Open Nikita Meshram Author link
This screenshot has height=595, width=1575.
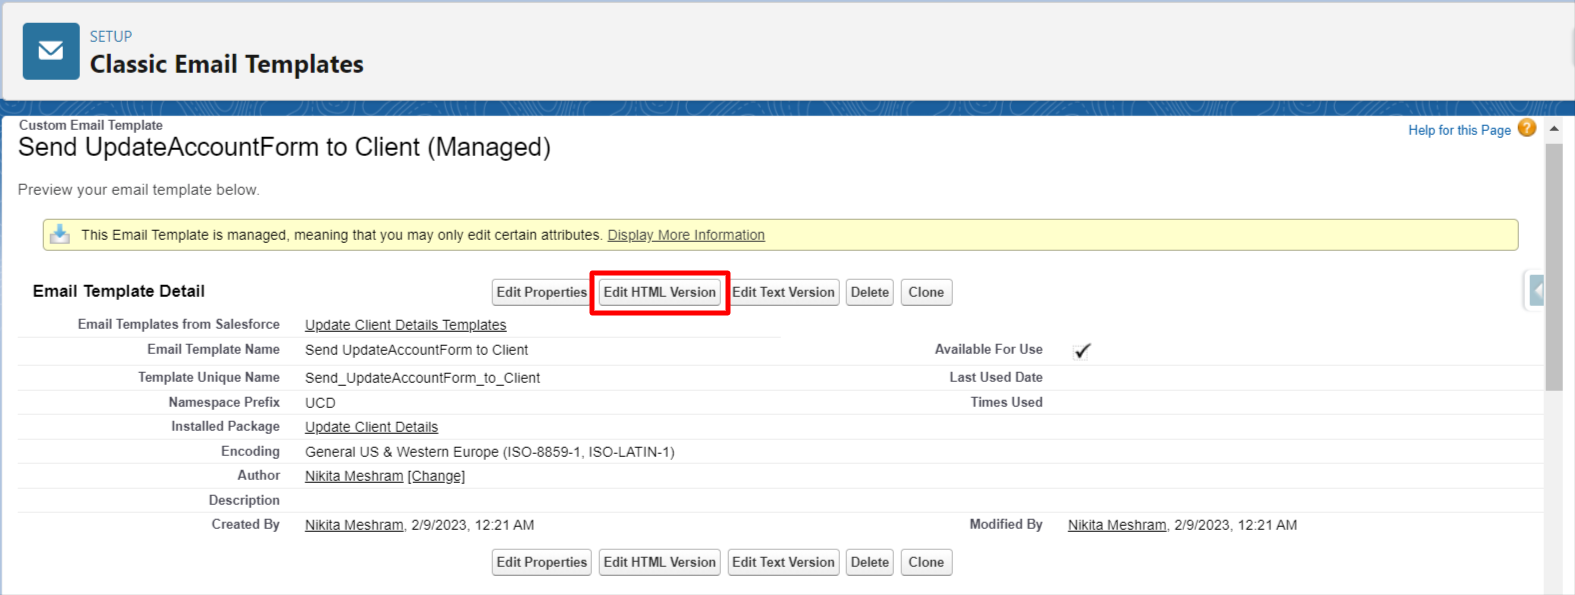click(x=354, y=476)
